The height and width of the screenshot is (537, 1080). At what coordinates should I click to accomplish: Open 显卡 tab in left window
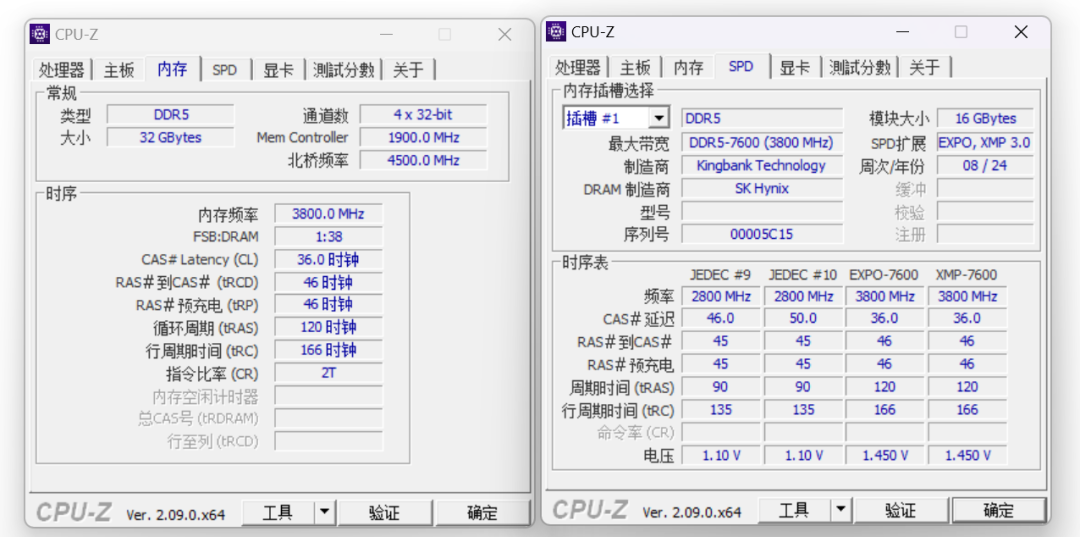(x=278, y=70)
